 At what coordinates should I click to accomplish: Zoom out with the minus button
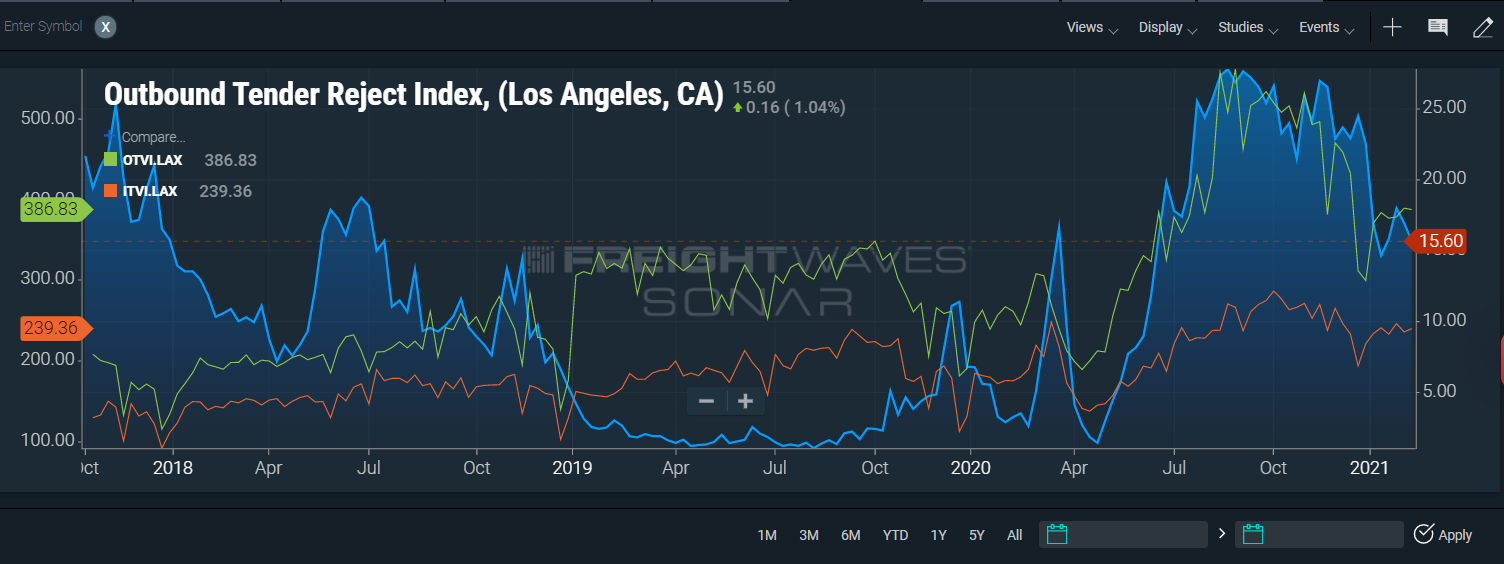(x=706, y=401)
